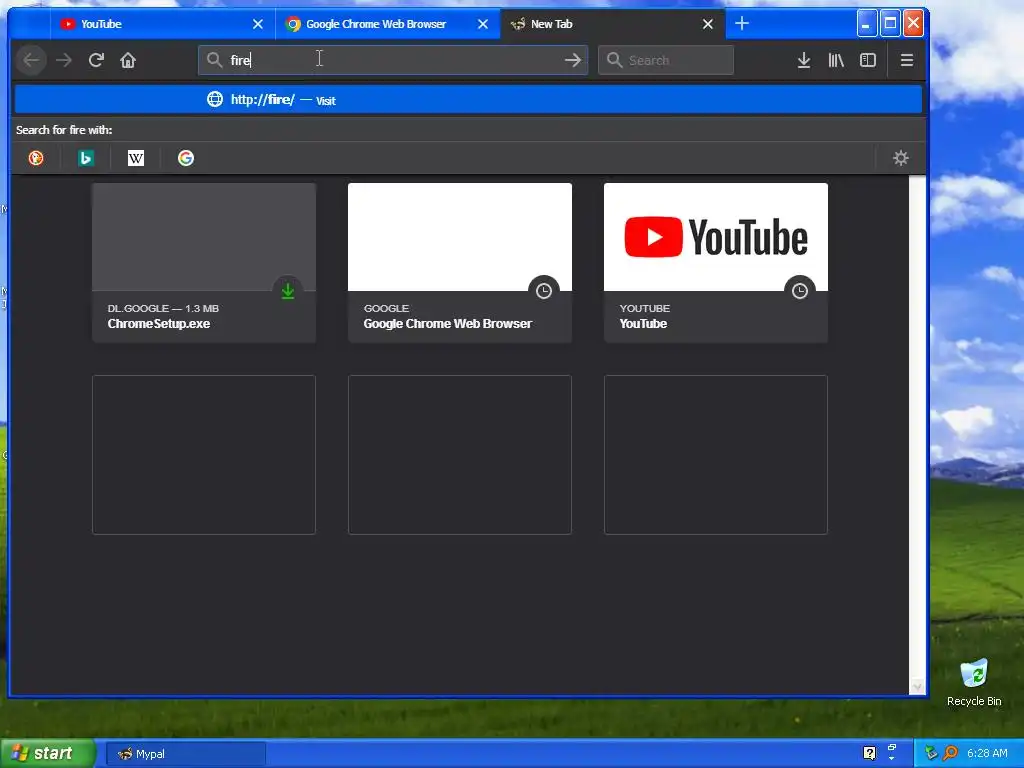This screenshot has height=768, width=1024.
Task: Open search settings gear in the dropdown
Action: pos(901,158)
